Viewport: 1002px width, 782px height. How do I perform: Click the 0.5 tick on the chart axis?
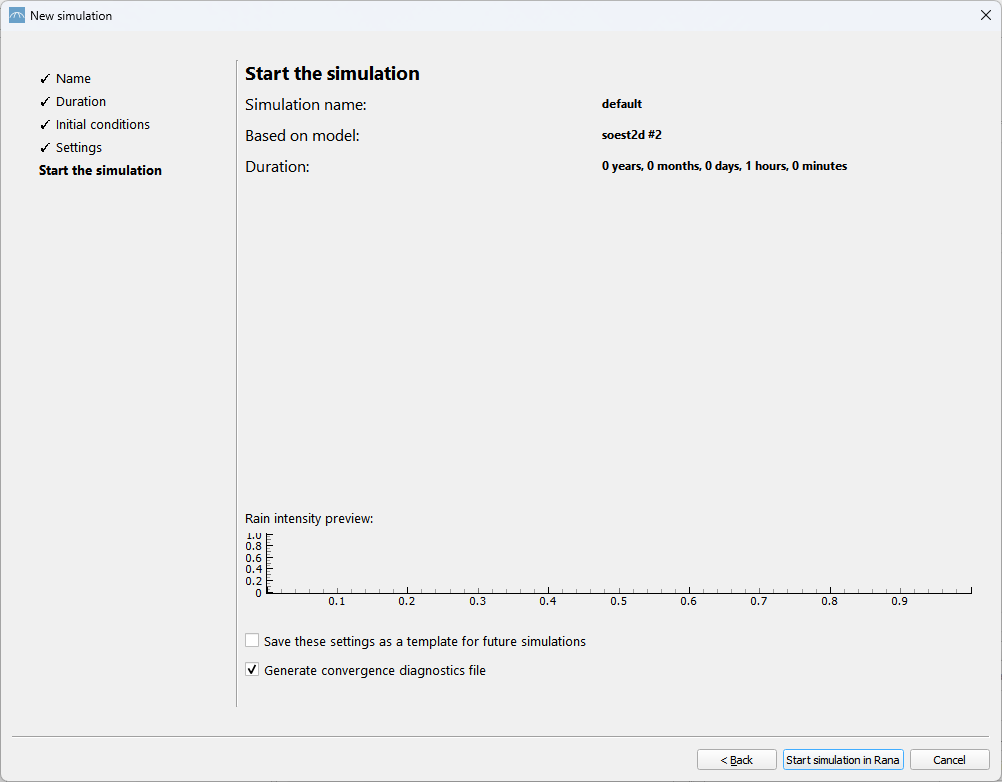click(x=618, y=601)
